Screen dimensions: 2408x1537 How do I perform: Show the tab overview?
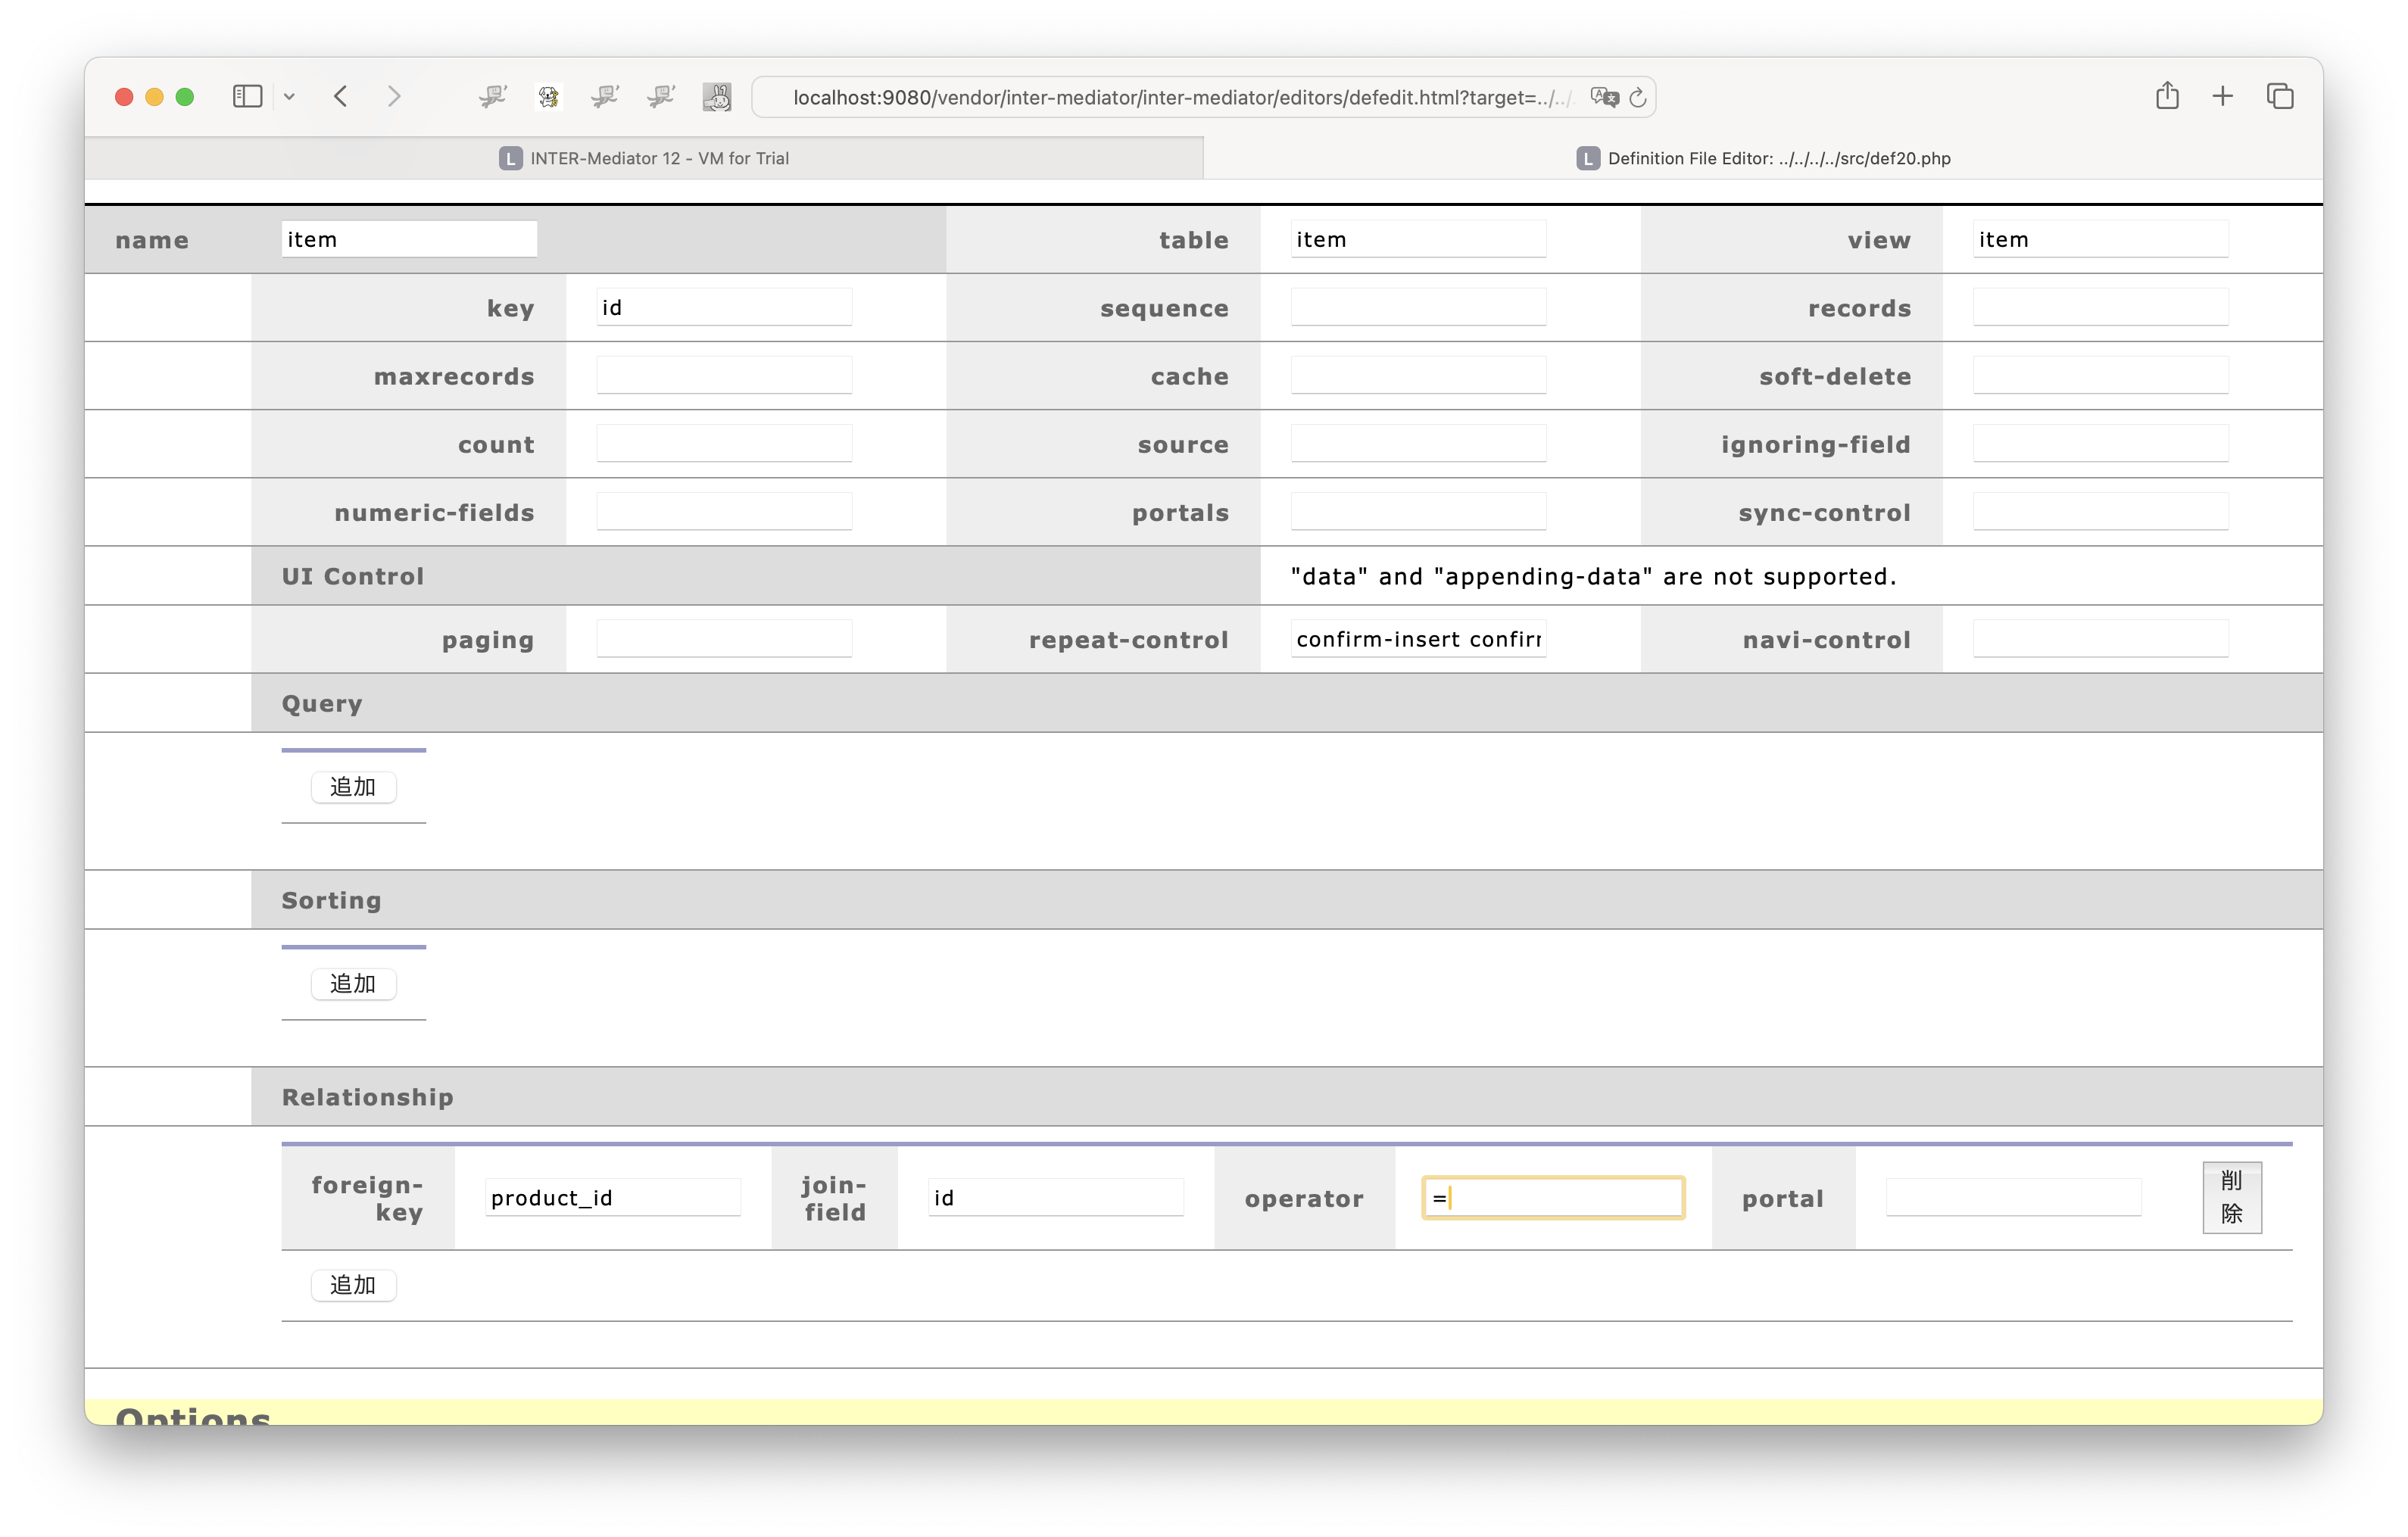2280,97
